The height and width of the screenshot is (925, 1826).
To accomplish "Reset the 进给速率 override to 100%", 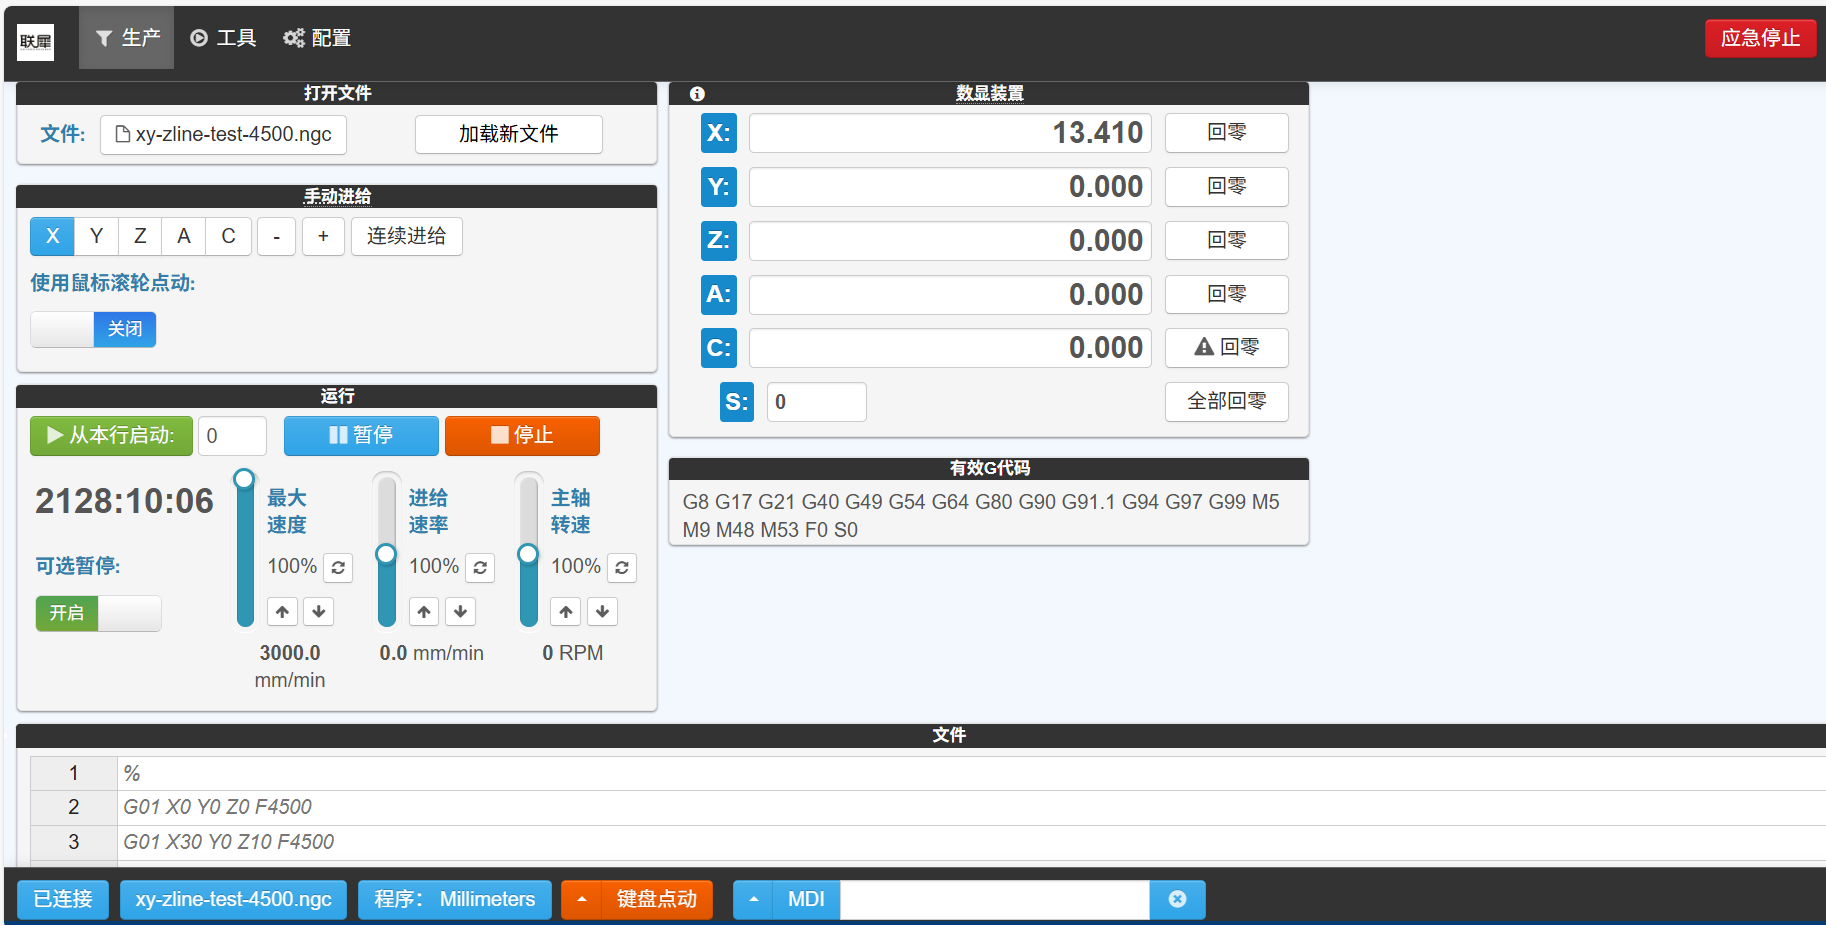I will [480, 568].
